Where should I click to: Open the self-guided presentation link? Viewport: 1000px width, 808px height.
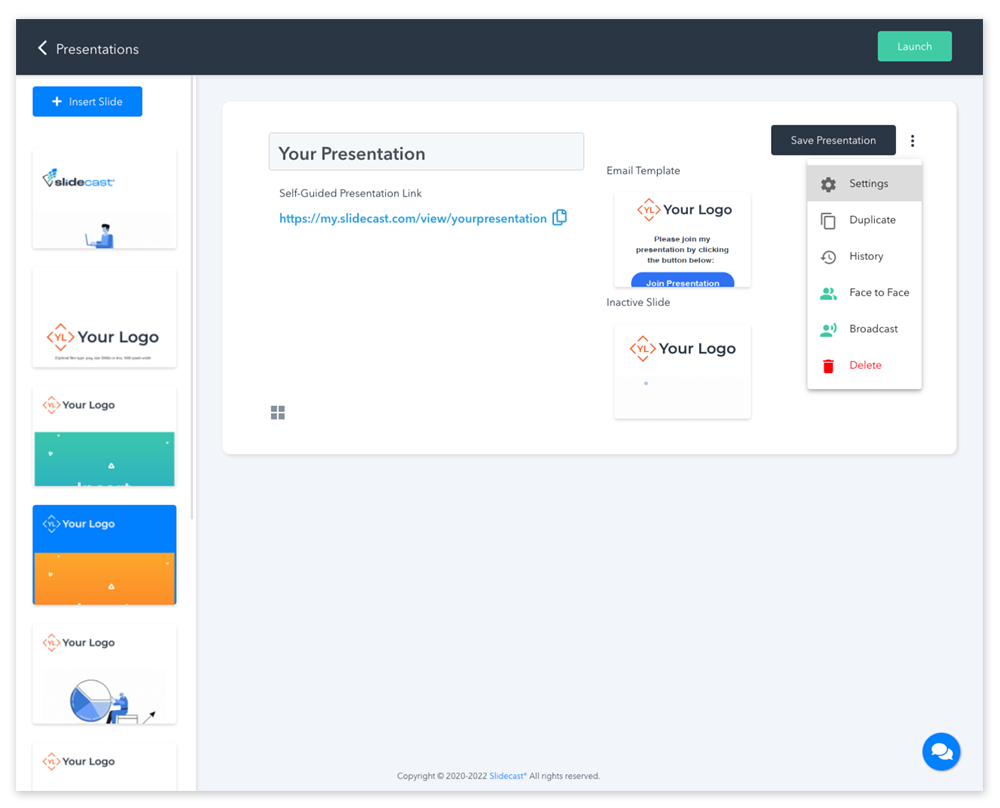[413, 218]
